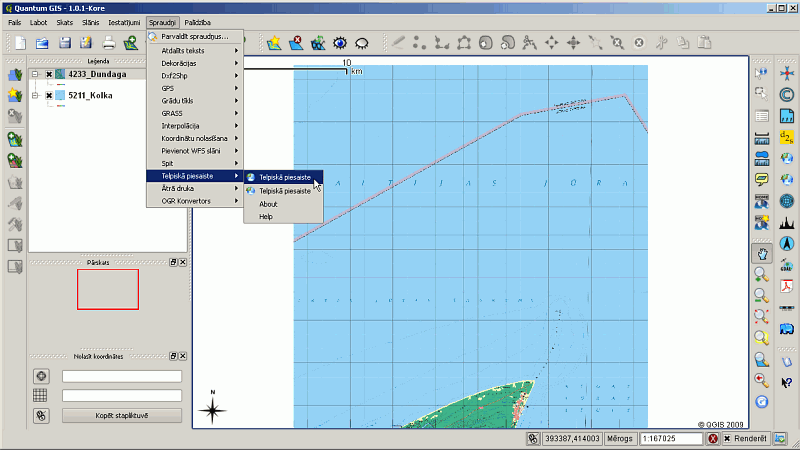800x450 pixels.
Task: Click the Hide All Layers glasses icon
Action: [x=362, y=43]
